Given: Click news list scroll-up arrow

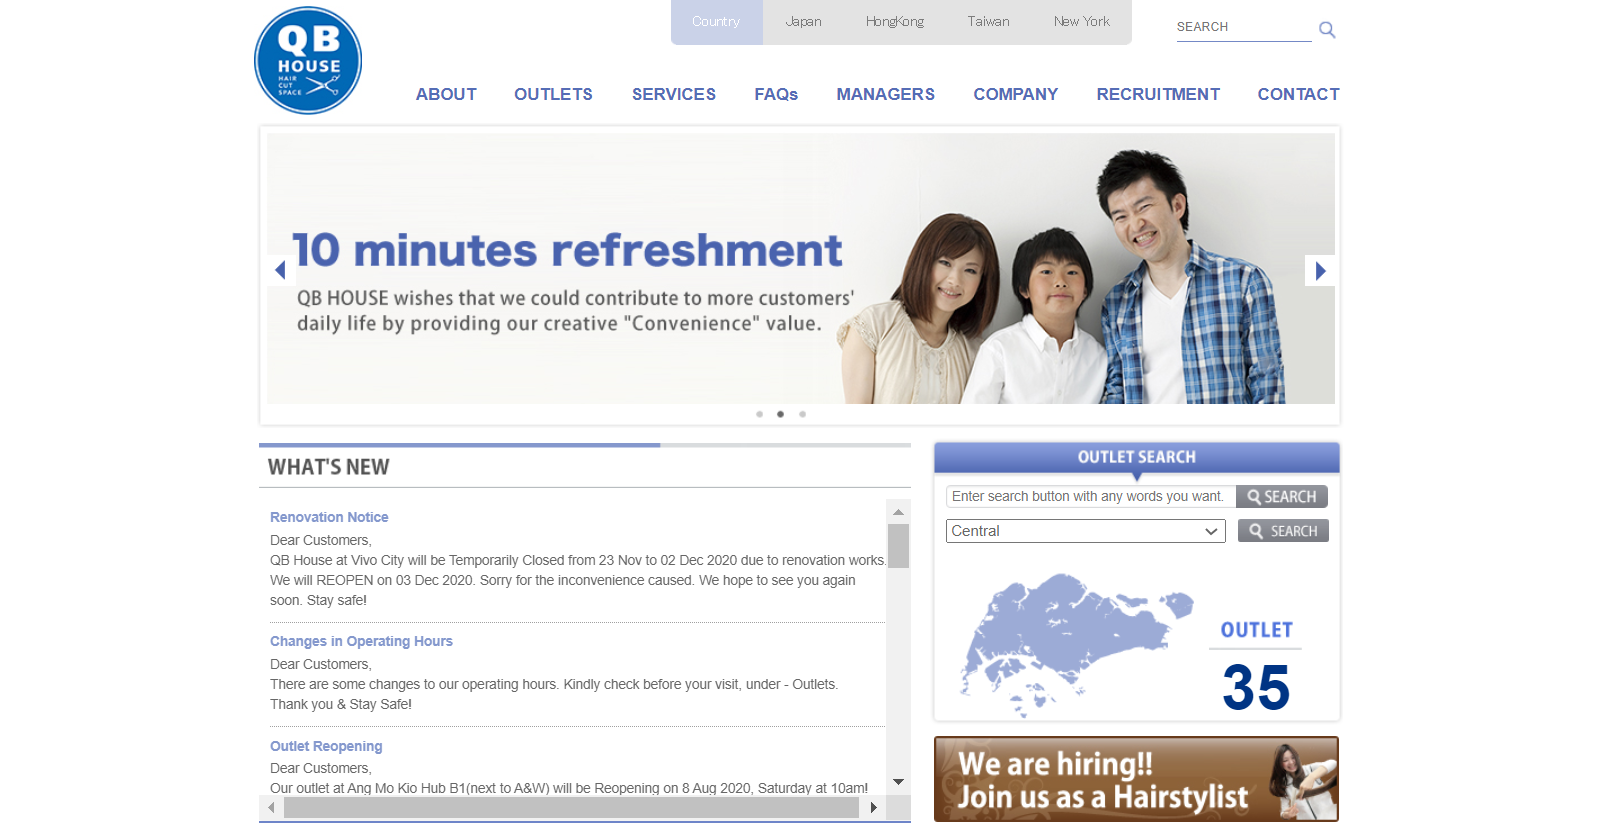Looking at the screenshot, I should pyautogui.click(x=898, y=511).
